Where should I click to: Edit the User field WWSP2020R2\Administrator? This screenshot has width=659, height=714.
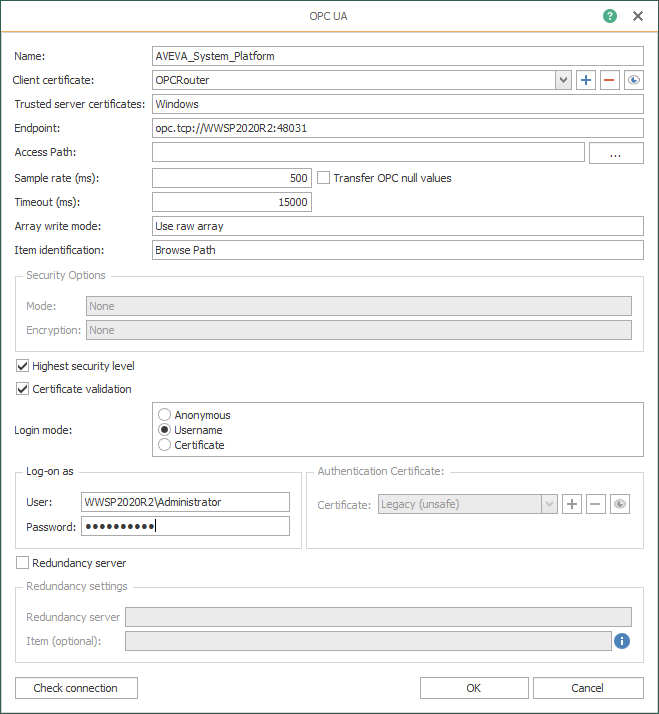click(185, 502)
